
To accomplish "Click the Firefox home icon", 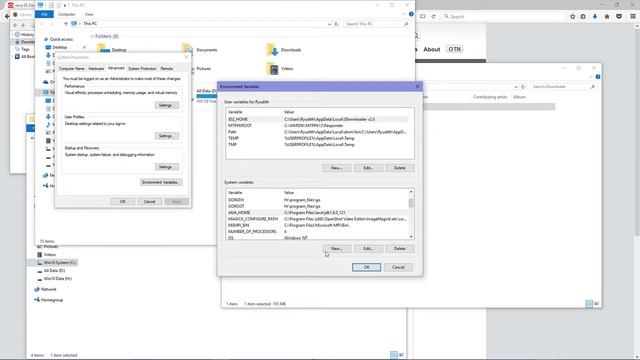I will coord(607,16).
